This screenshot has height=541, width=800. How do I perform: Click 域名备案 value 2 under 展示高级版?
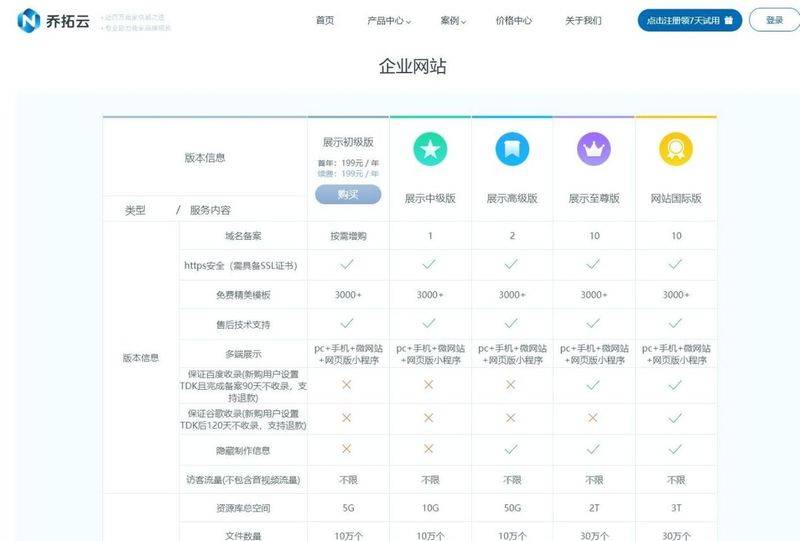[x=512, y=236]
